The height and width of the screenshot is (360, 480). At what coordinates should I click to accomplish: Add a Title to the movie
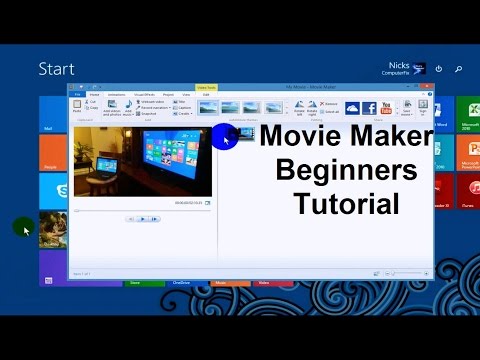[179, 102]
